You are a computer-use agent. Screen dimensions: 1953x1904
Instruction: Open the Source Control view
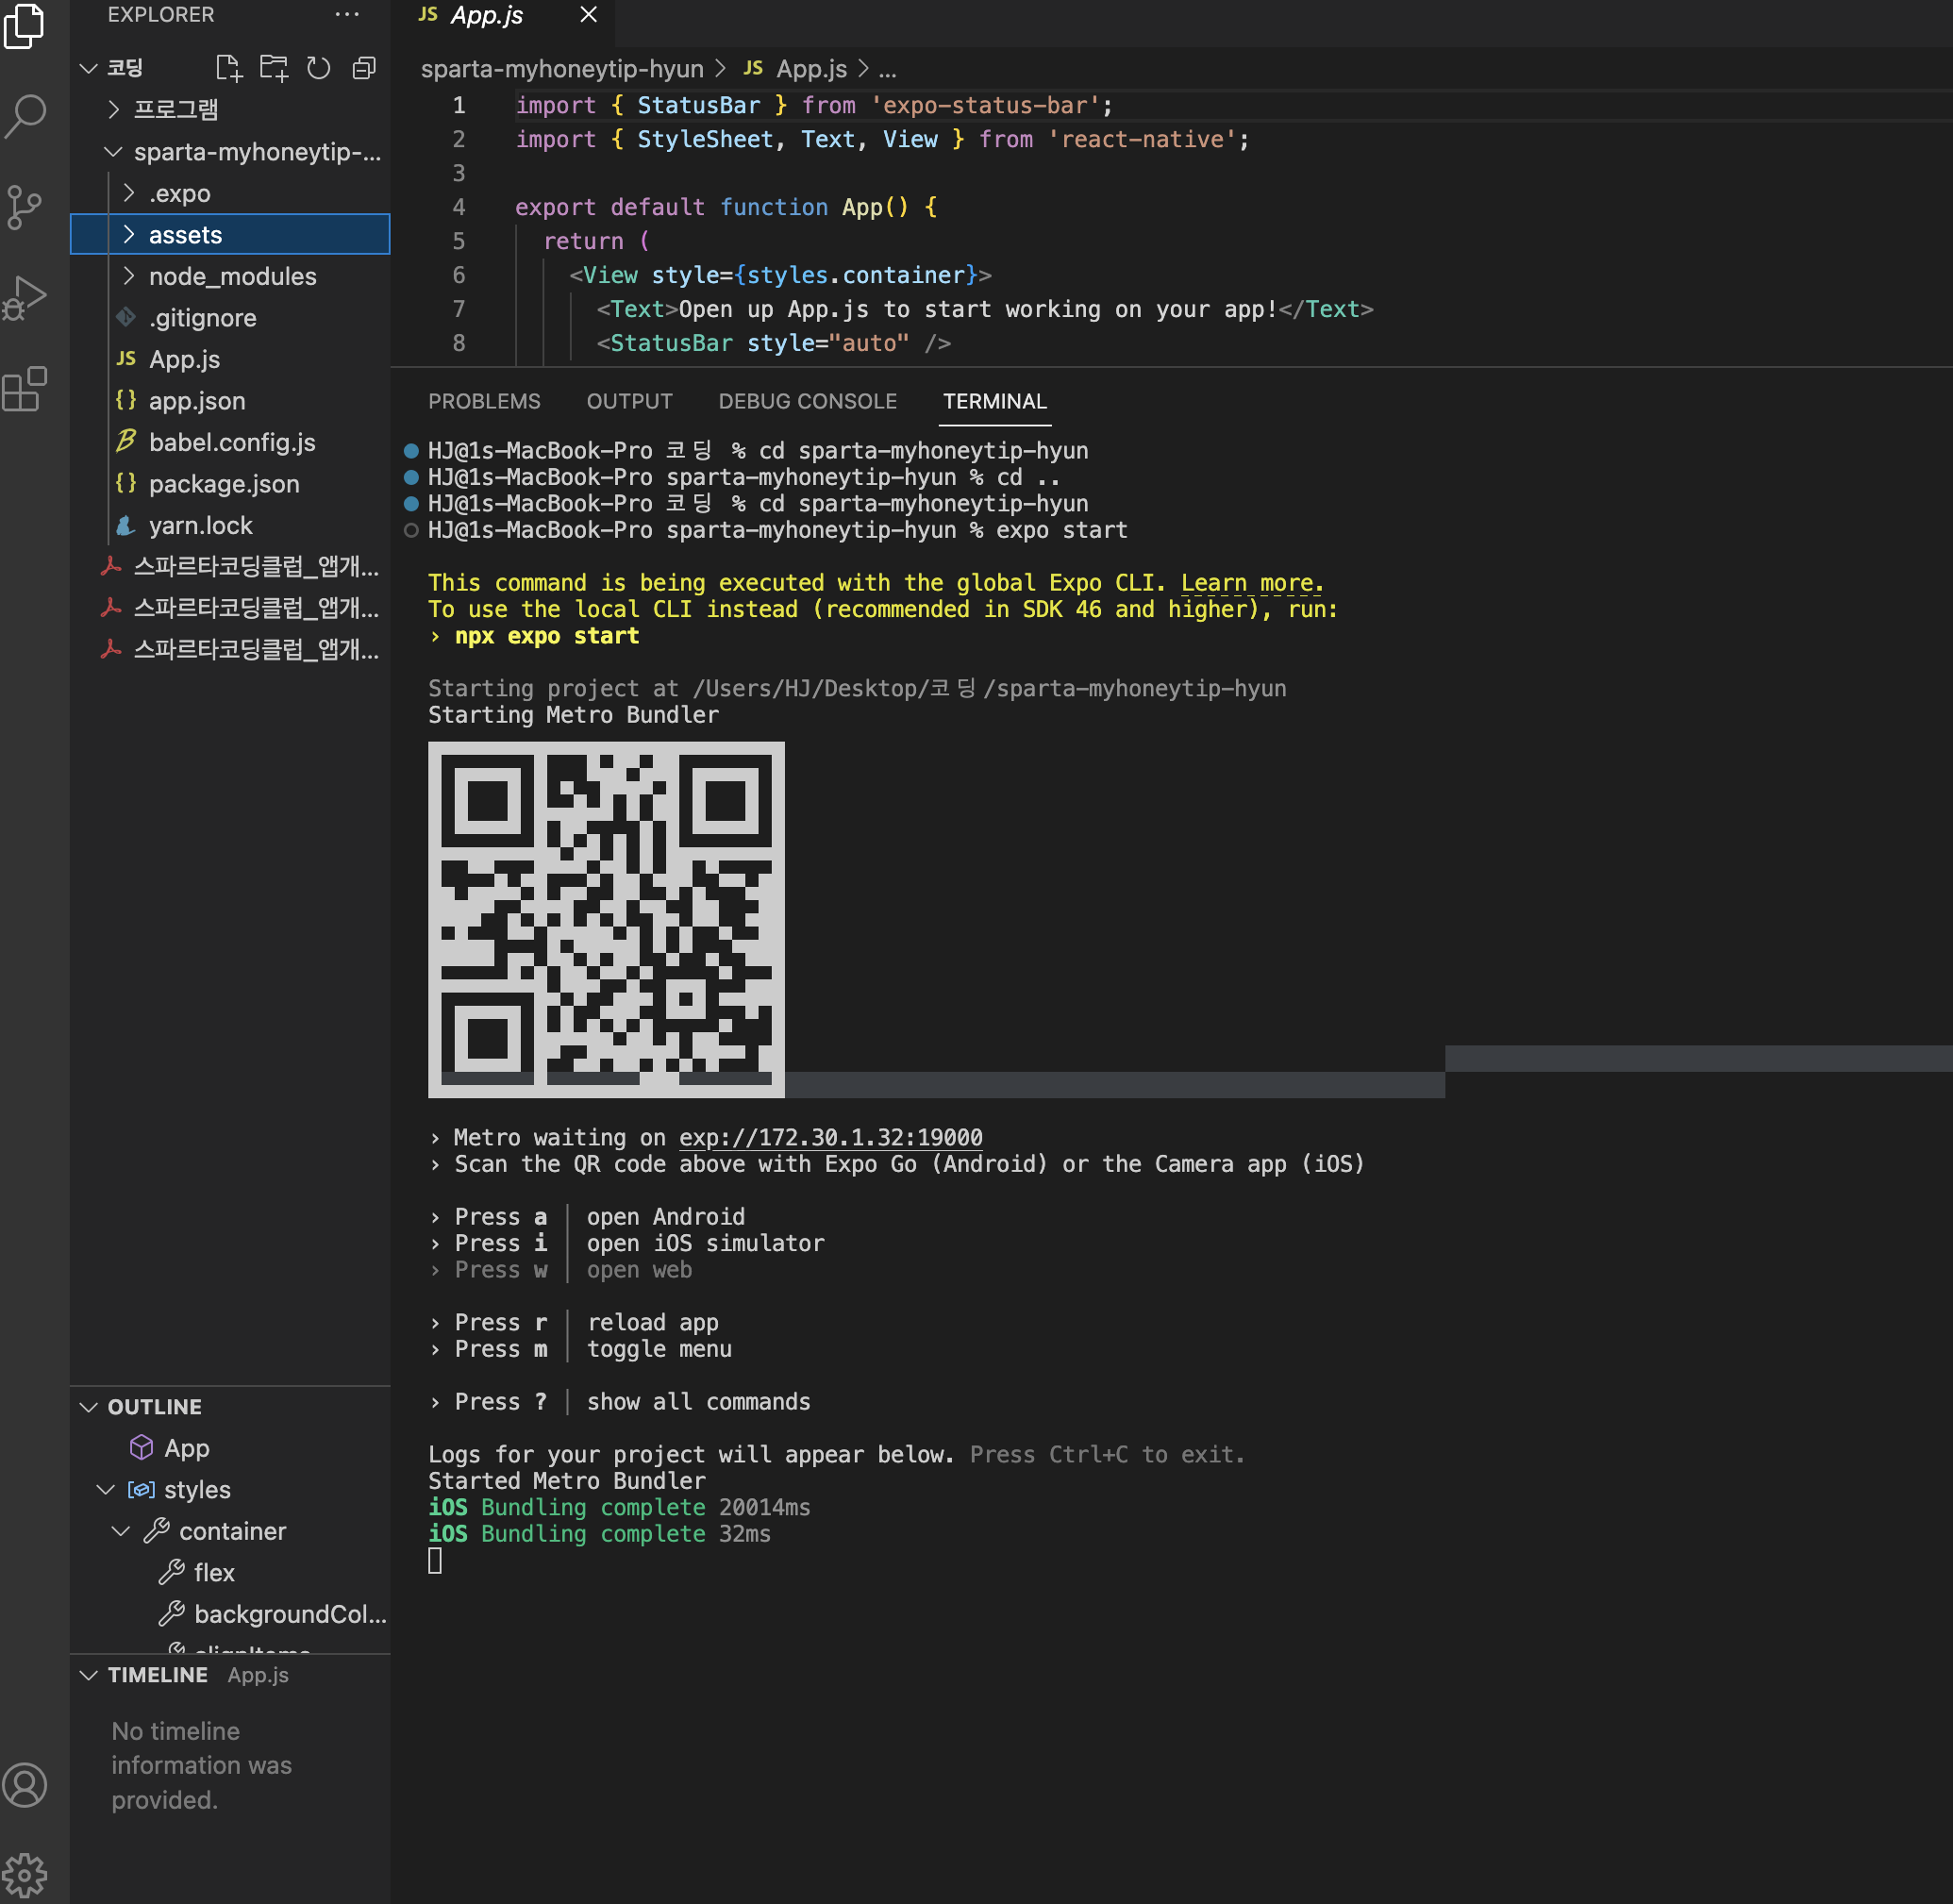click(x=25, y=207)
